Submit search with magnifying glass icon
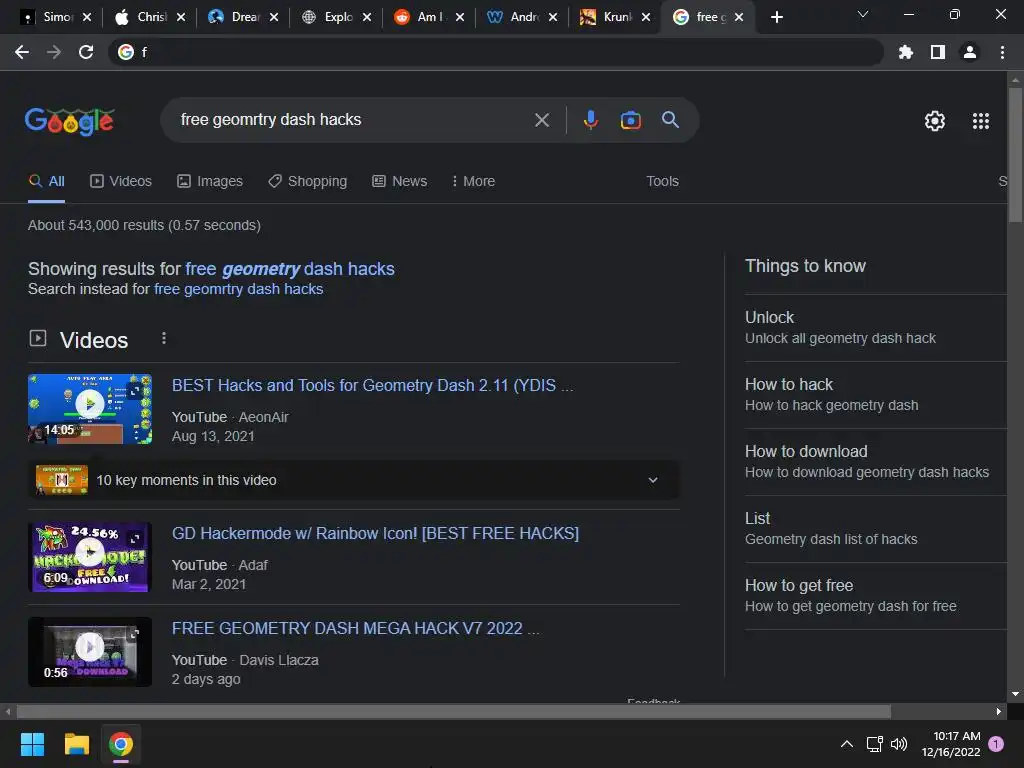1024x768 pixels. pos(671,120)
